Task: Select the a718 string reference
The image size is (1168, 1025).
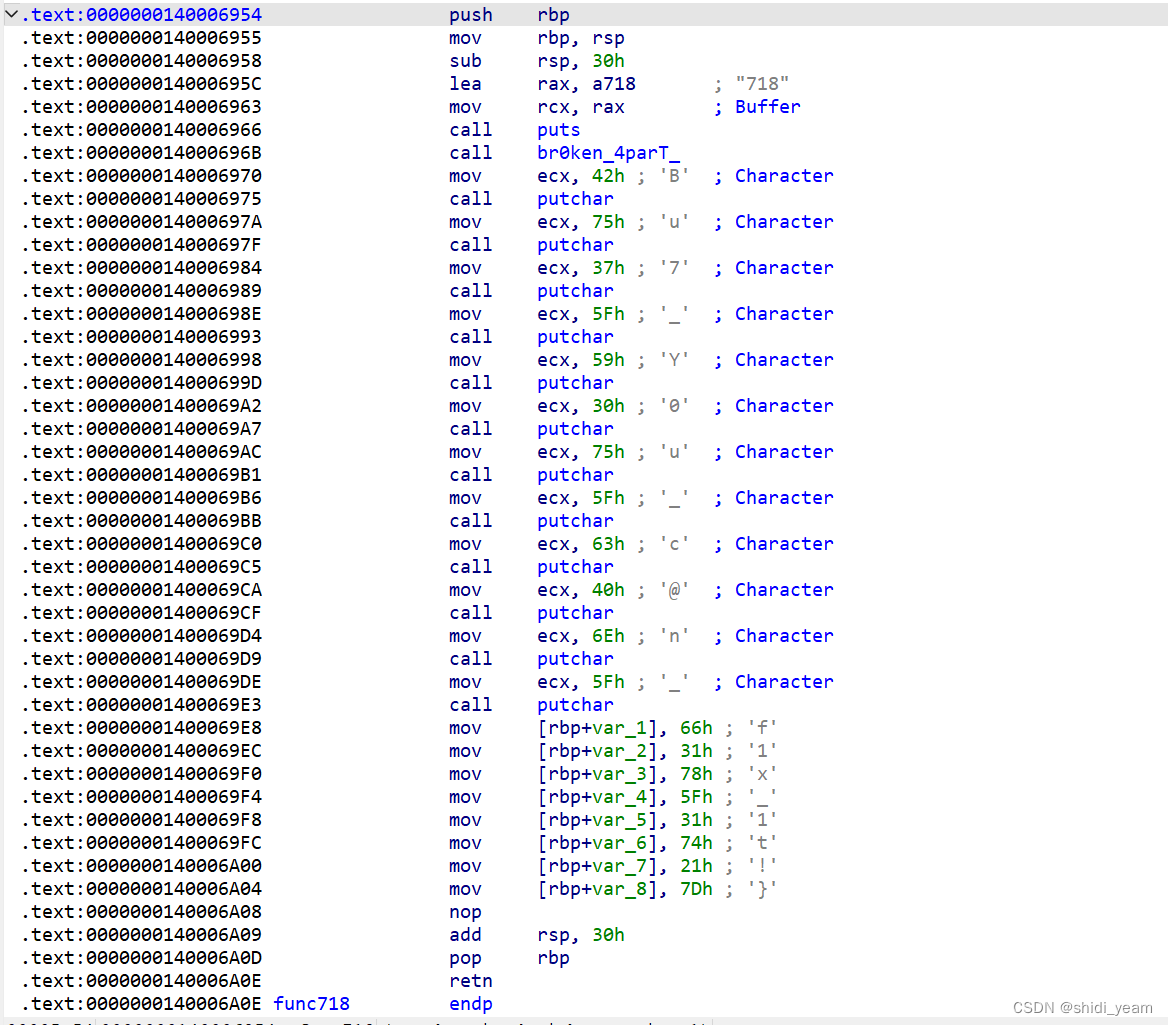Action: click(x=613, y=83)
